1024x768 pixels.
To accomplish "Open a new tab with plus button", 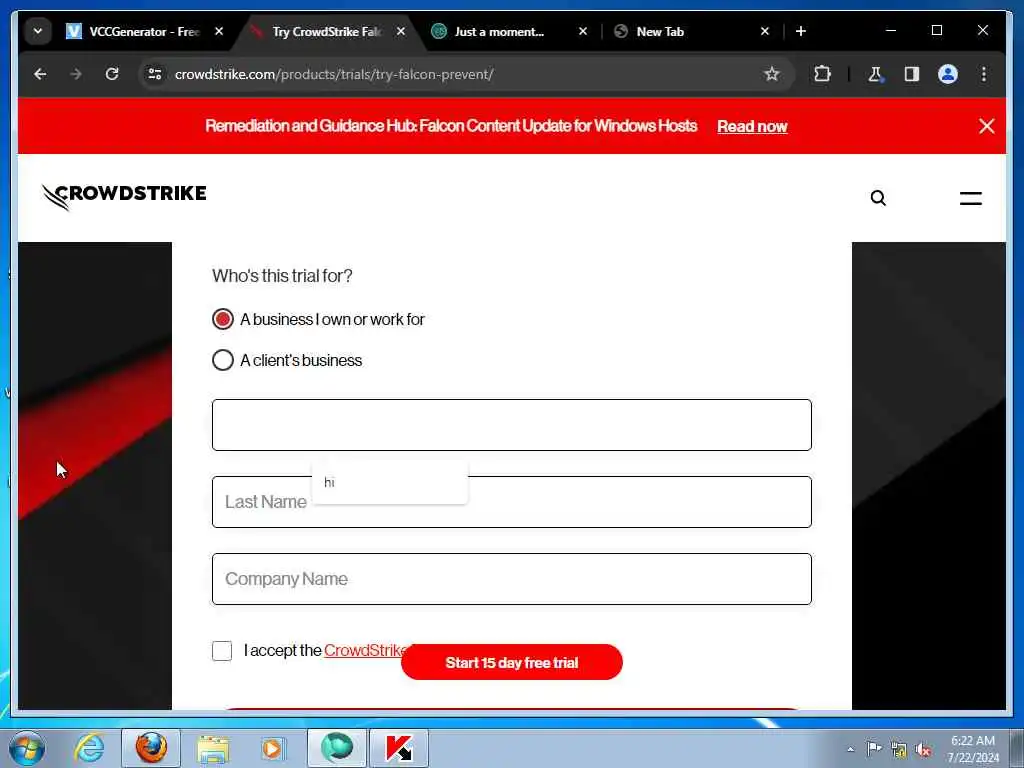I will (801, 31).
